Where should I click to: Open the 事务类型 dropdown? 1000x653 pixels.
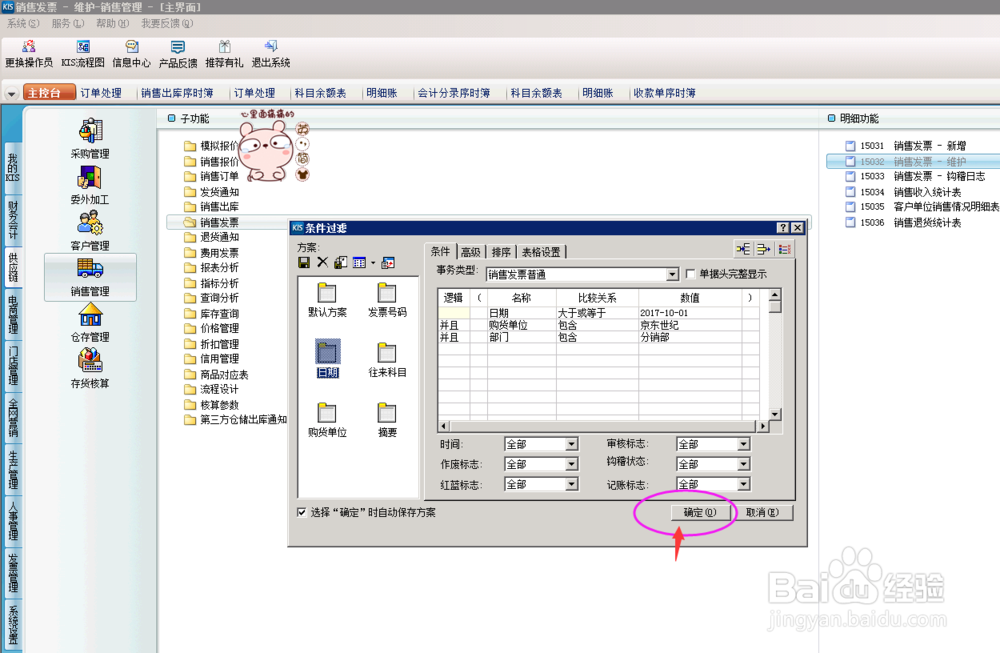tap(672, 274)
